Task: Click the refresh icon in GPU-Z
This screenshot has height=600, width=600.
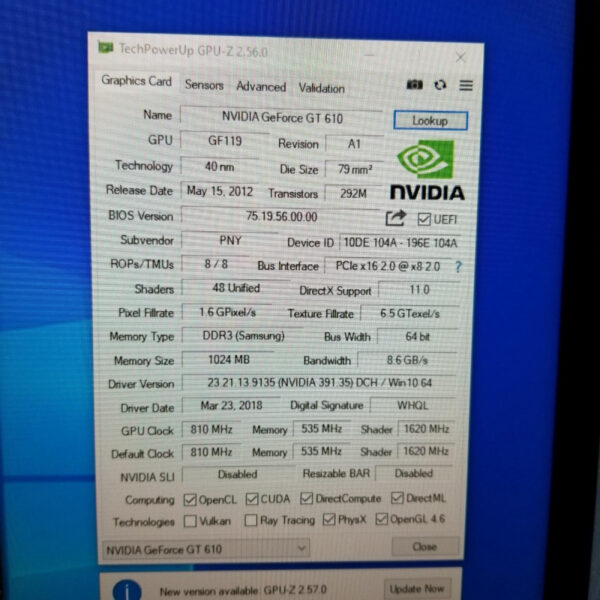Action: coord(440,85)
